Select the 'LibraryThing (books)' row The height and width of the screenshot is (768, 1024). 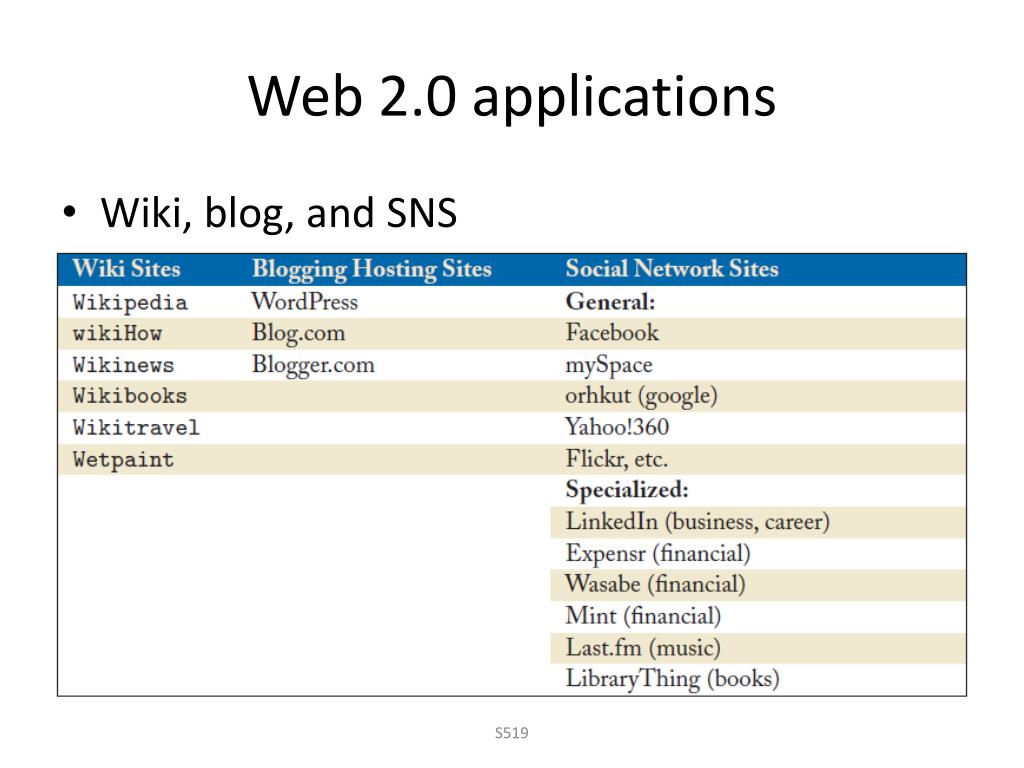[x=673, y=679]
